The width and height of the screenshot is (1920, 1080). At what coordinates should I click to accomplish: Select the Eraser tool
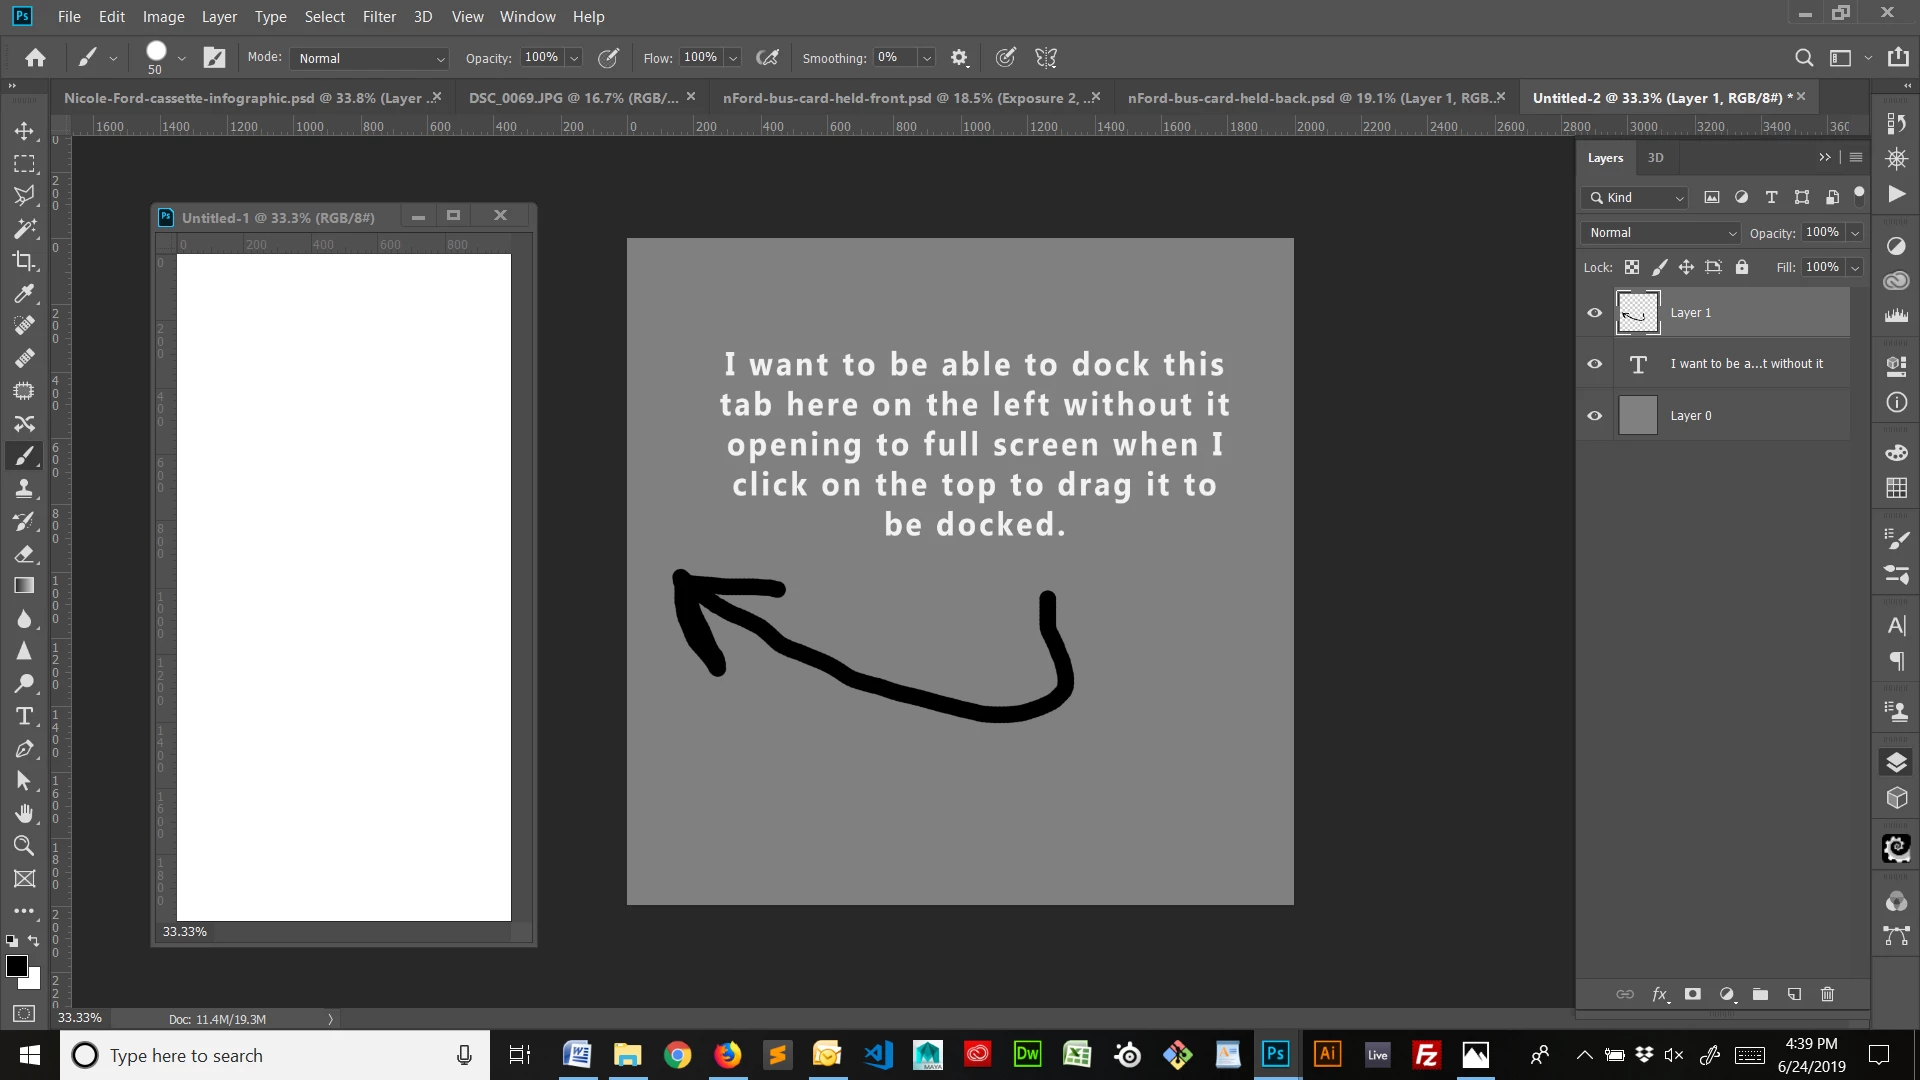pos(24,554)
